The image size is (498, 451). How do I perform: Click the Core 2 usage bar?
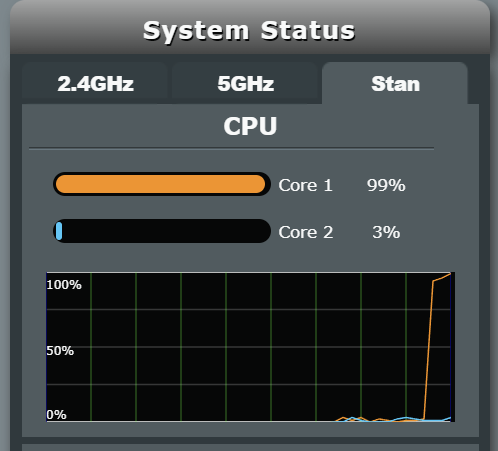coord(162,231)
